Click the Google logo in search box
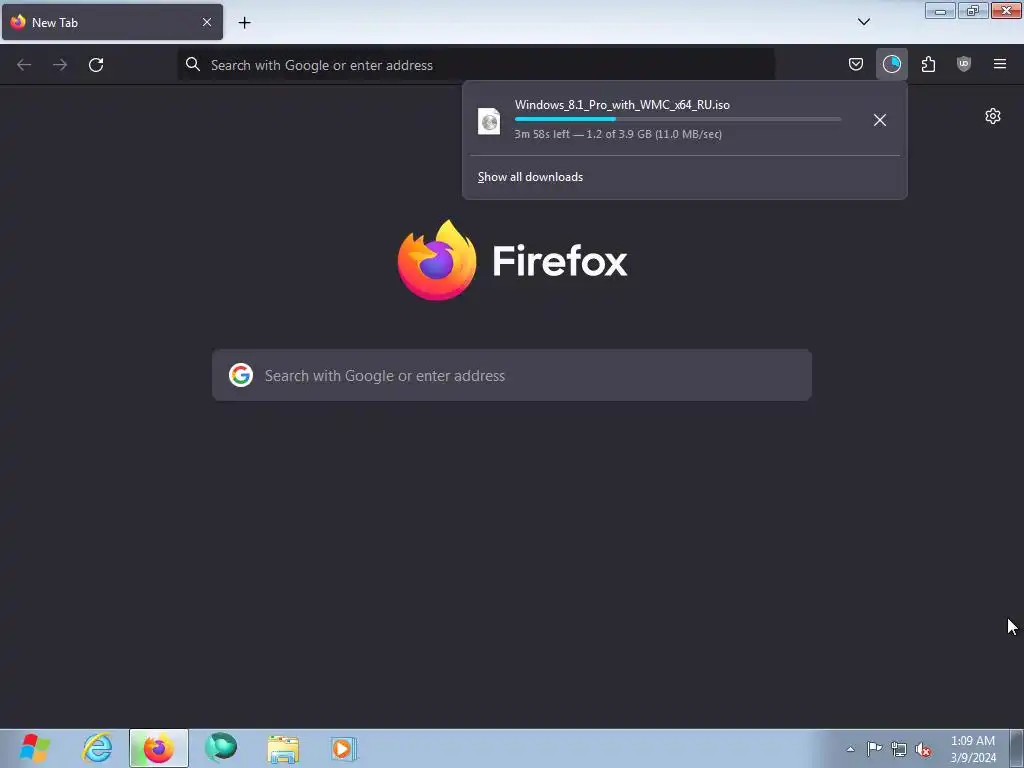Screen dimensions: 1024x768 point(241,376)
